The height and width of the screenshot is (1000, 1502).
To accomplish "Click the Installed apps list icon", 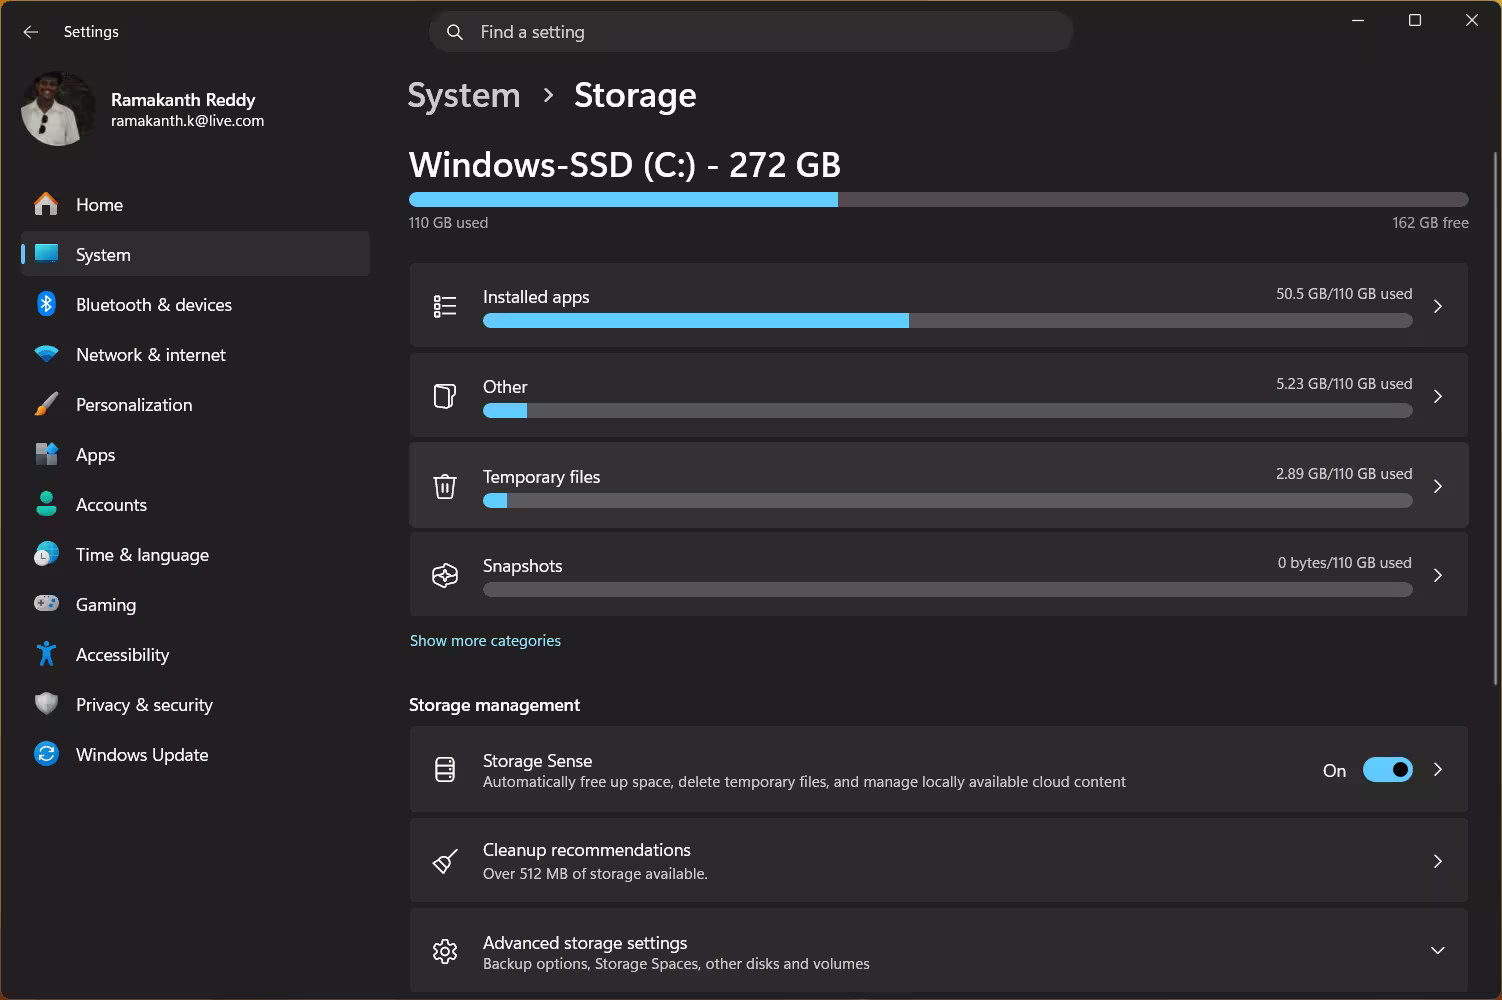I will (445, 306).
